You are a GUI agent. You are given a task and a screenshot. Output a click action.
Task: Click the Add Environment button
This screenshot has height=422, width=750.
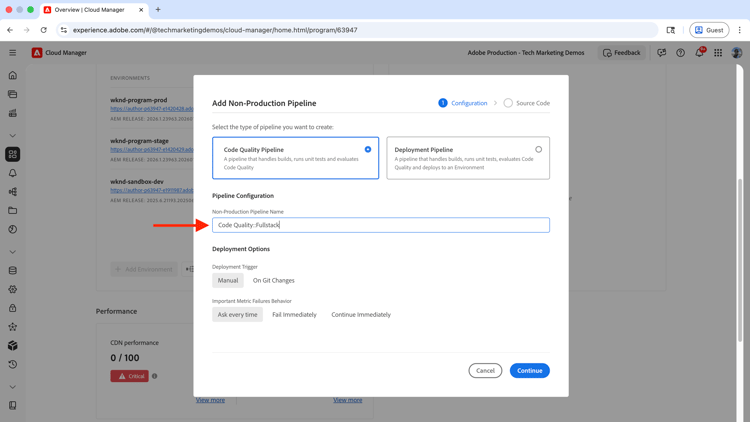144,269
